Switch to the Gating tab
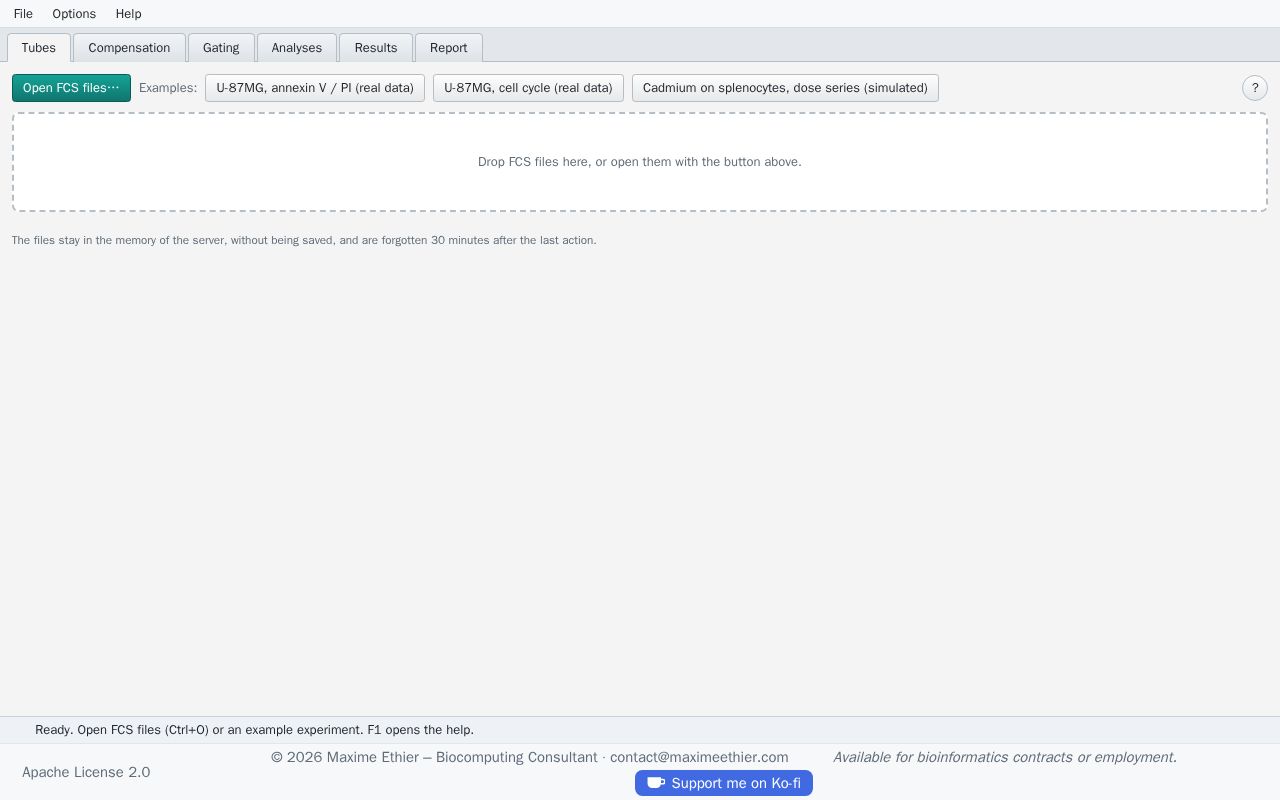The height and width of the screenshot is (800, 1280). click(x=221, y=48)
